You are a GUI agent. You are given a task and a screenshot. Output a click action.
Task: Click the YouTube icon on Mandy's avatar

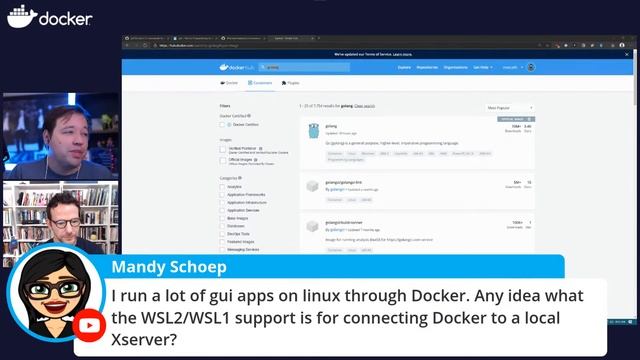pyautogui.click(x=89, y=326)
